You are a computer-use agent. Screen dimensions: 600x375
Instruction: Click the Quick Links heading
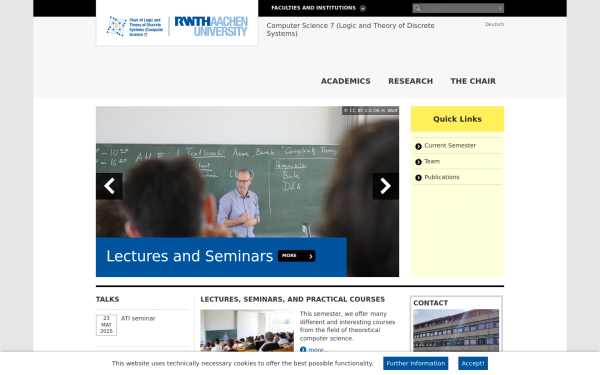[x=457, y=119]
